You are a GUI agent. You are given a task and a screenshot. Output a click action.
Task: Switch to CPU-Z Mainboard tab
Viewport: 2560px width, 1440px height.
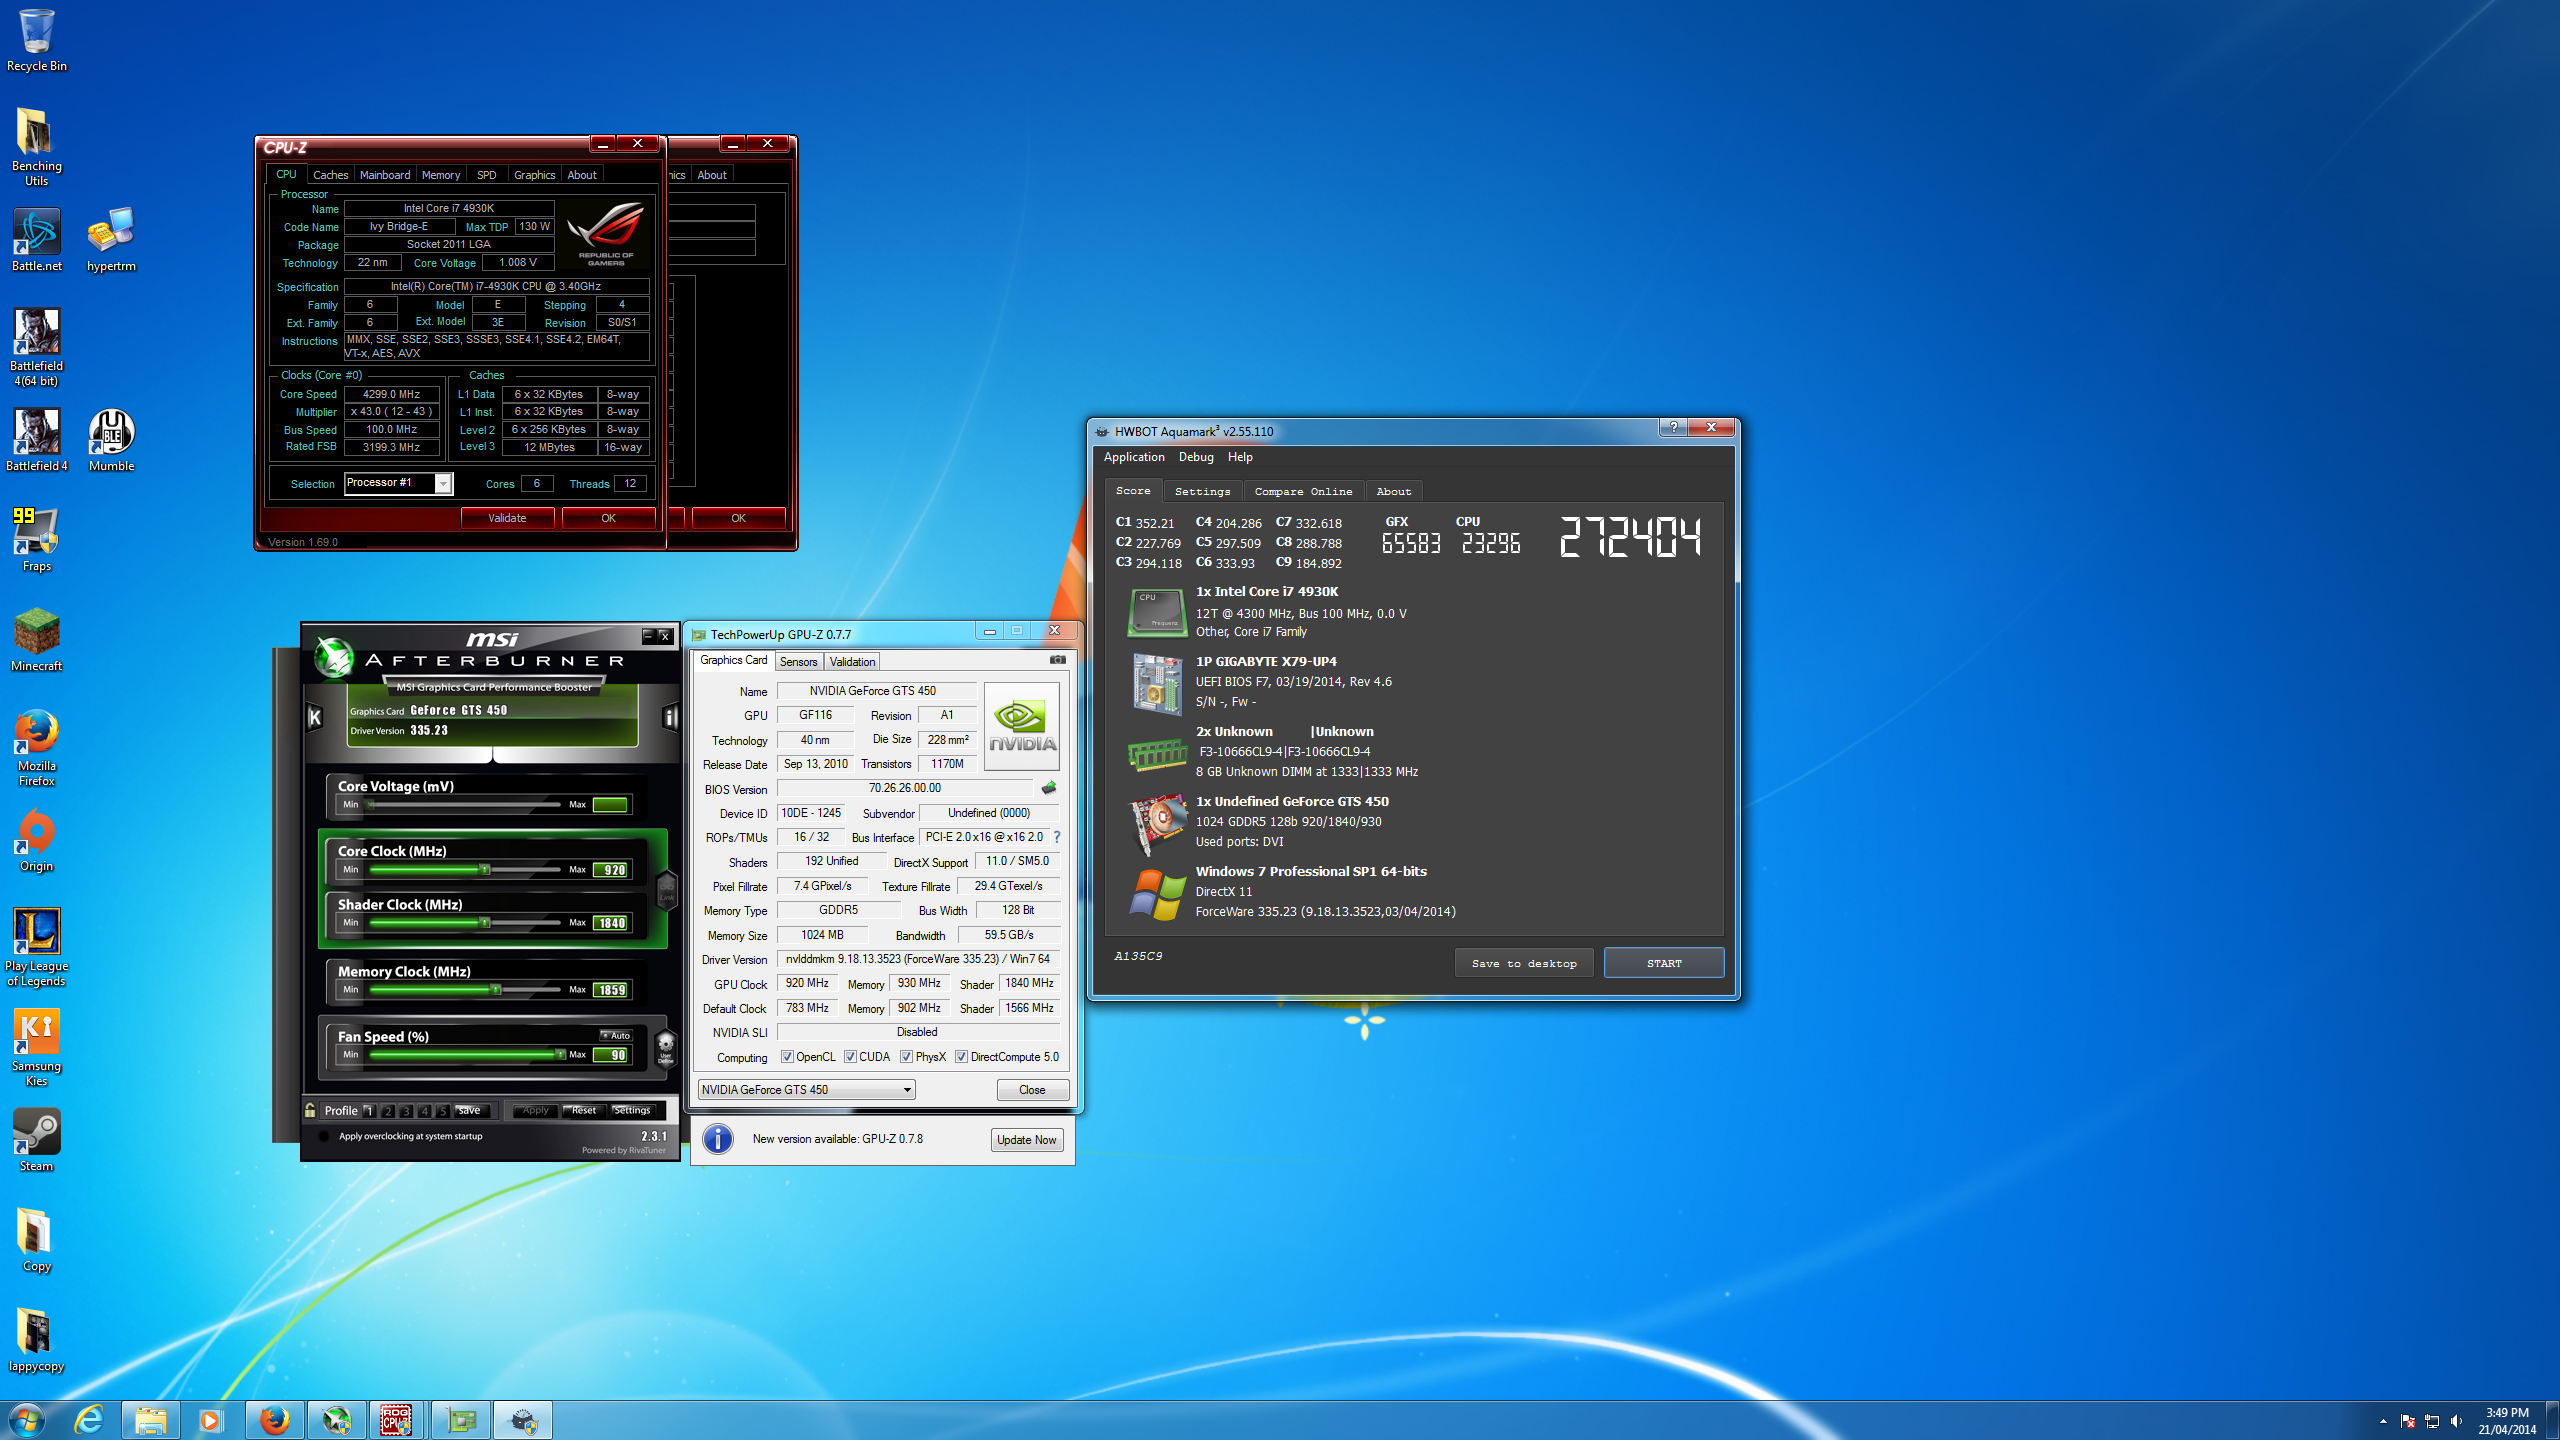(385, 175)
